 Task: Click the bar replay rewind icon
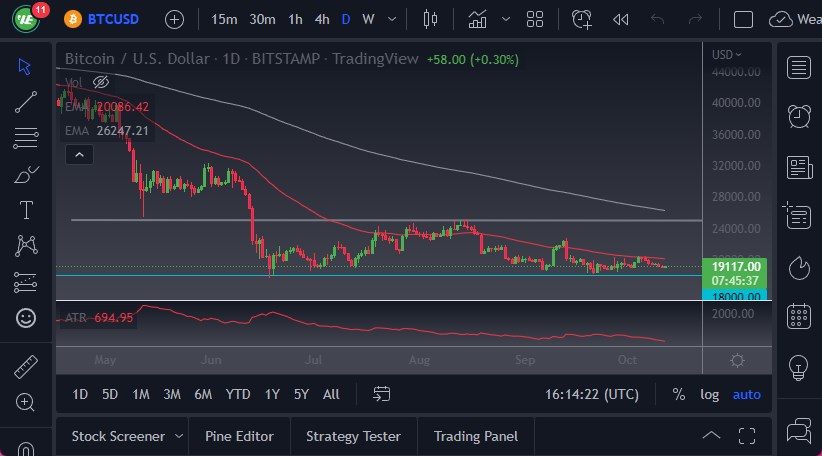(x=620, y=19)
